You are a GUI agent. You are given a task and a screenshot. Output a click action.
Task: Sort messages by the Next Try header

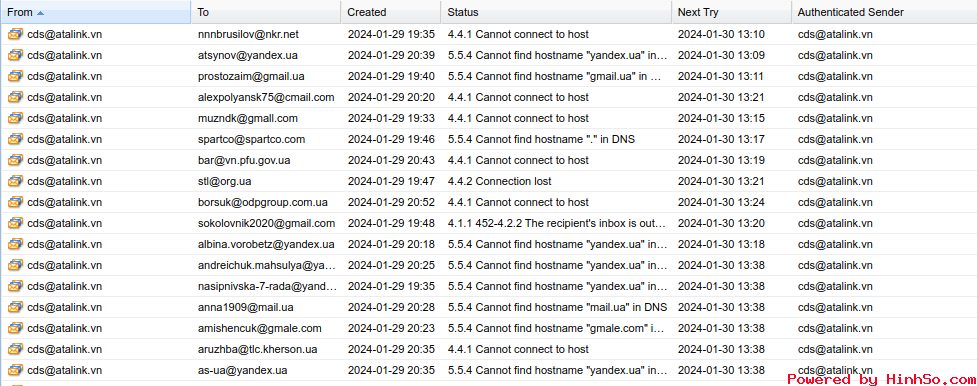point(697,12)
